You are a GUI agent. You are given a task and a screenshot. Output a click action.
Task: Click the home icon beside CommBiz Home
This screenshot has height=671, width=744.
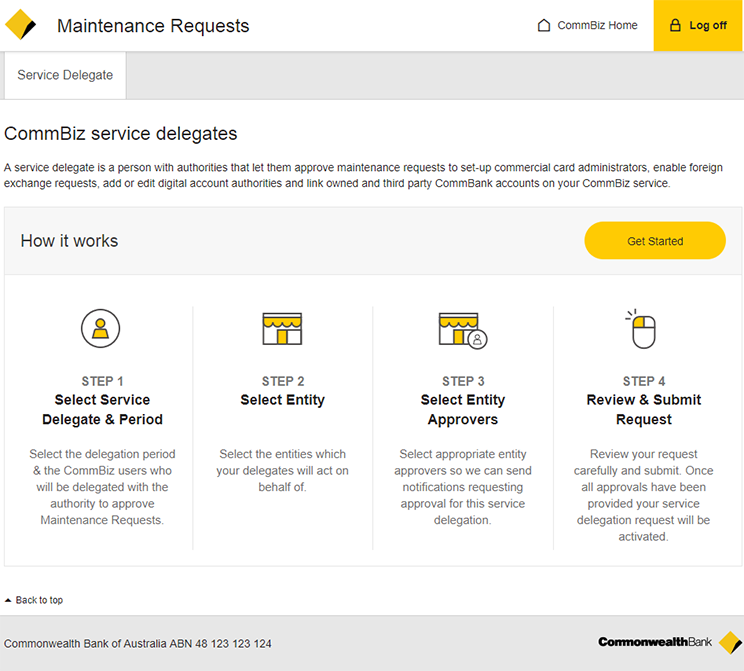point(544,25)
